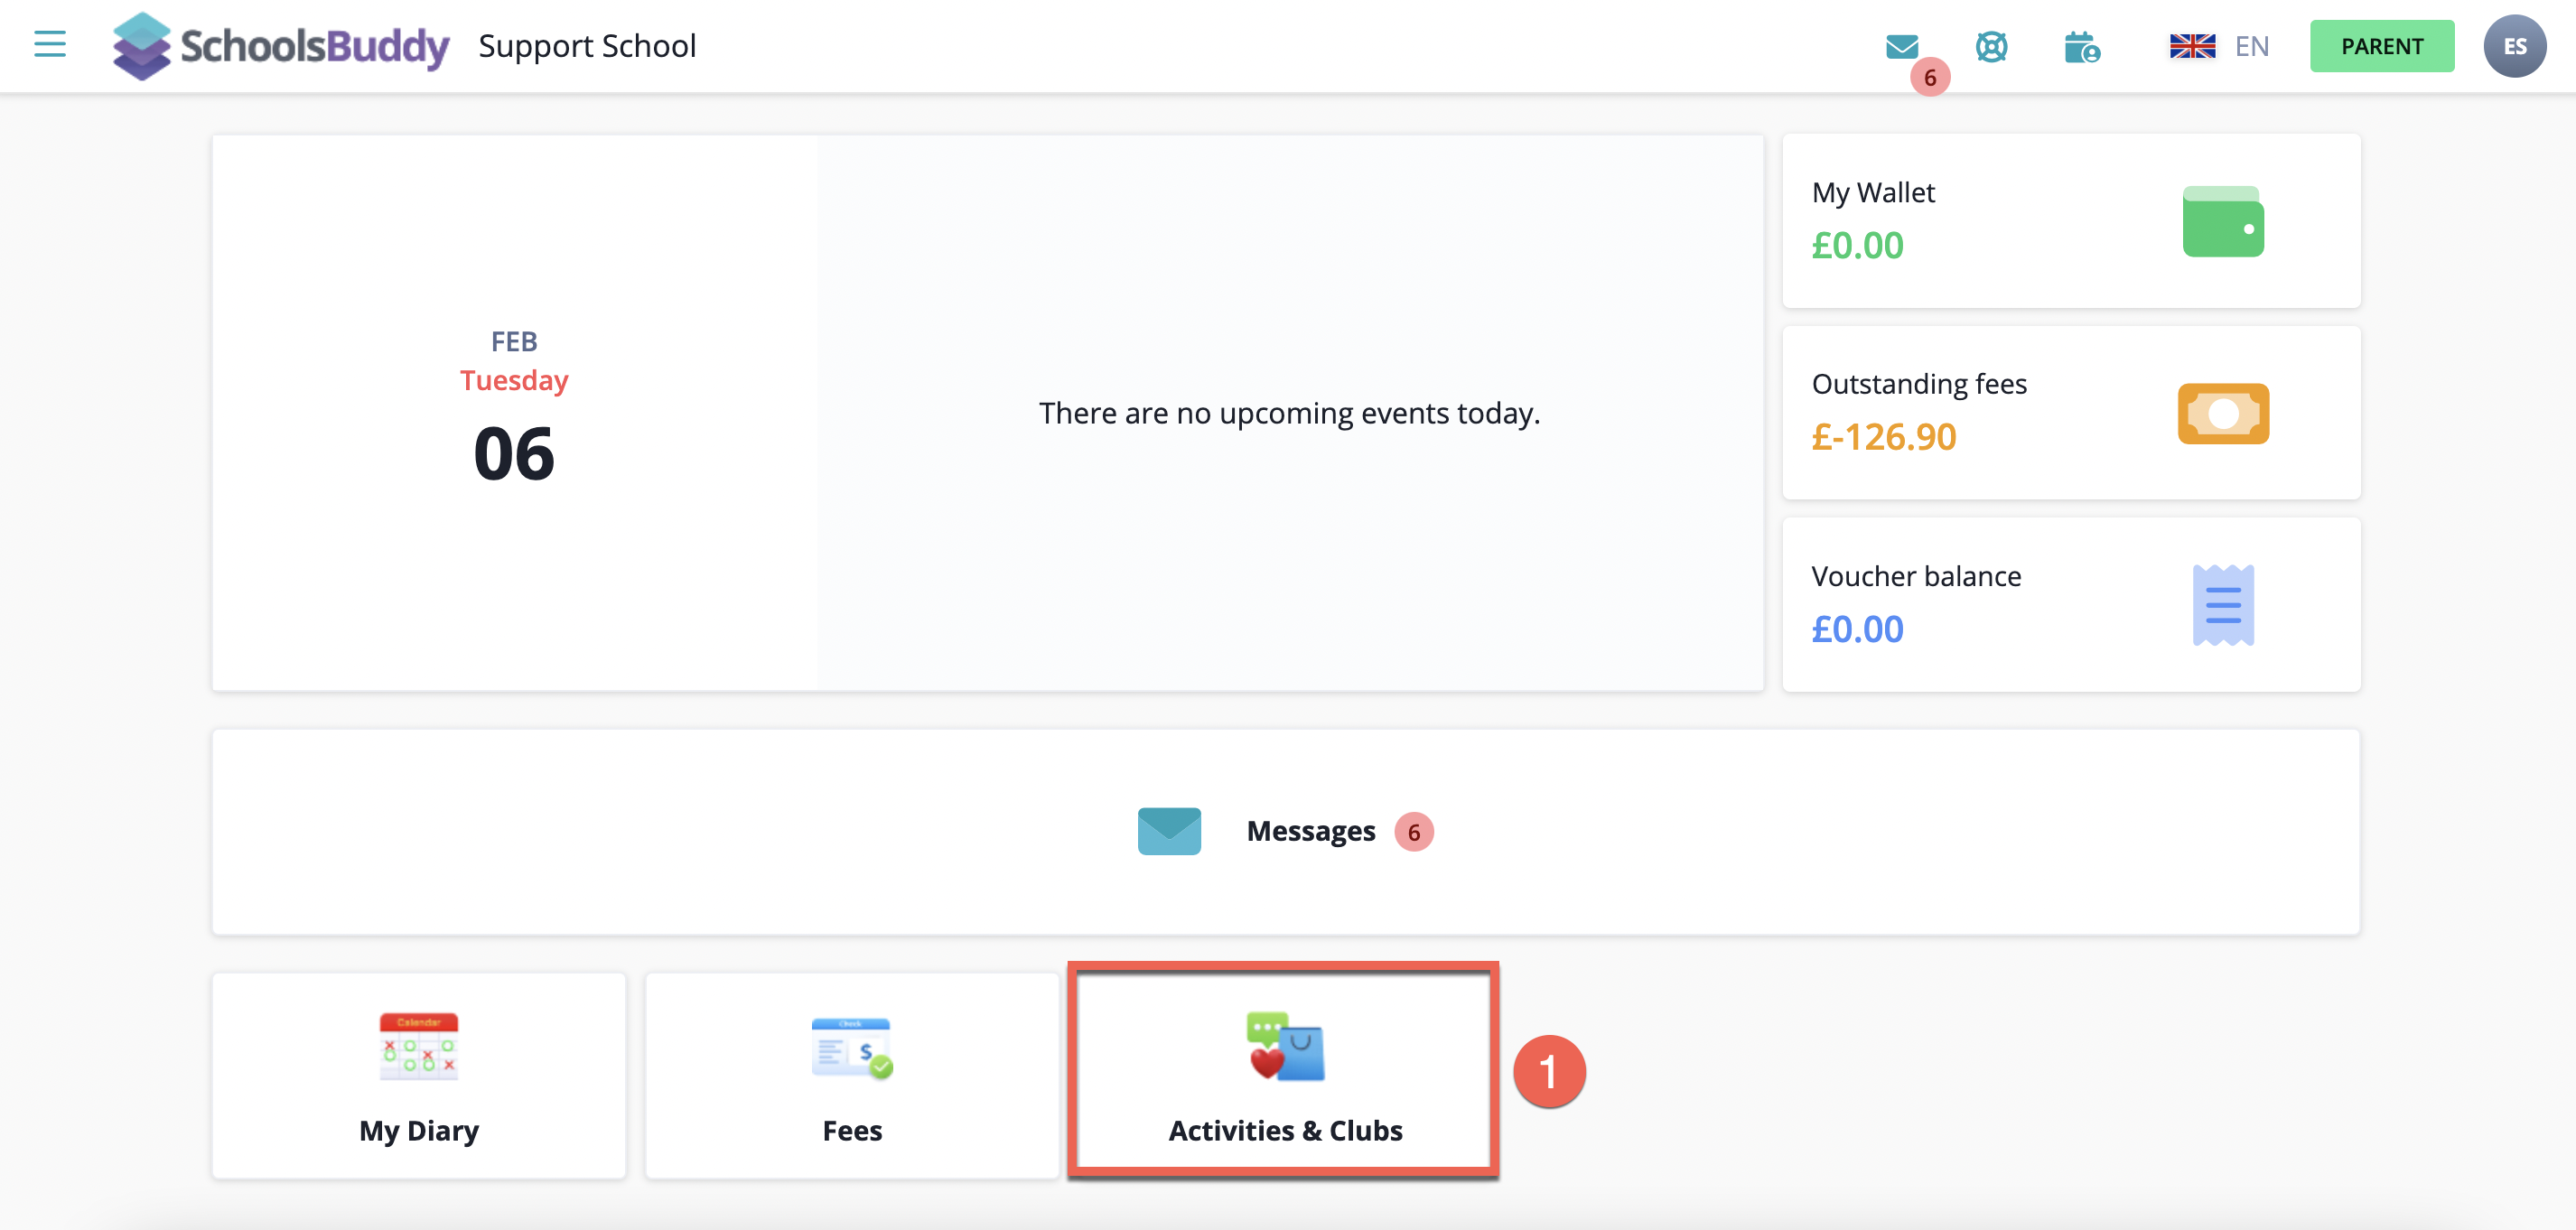
Task: Open the My Wallet green wallet icon
Action: pyautogui.click(x=2222, y=222)
